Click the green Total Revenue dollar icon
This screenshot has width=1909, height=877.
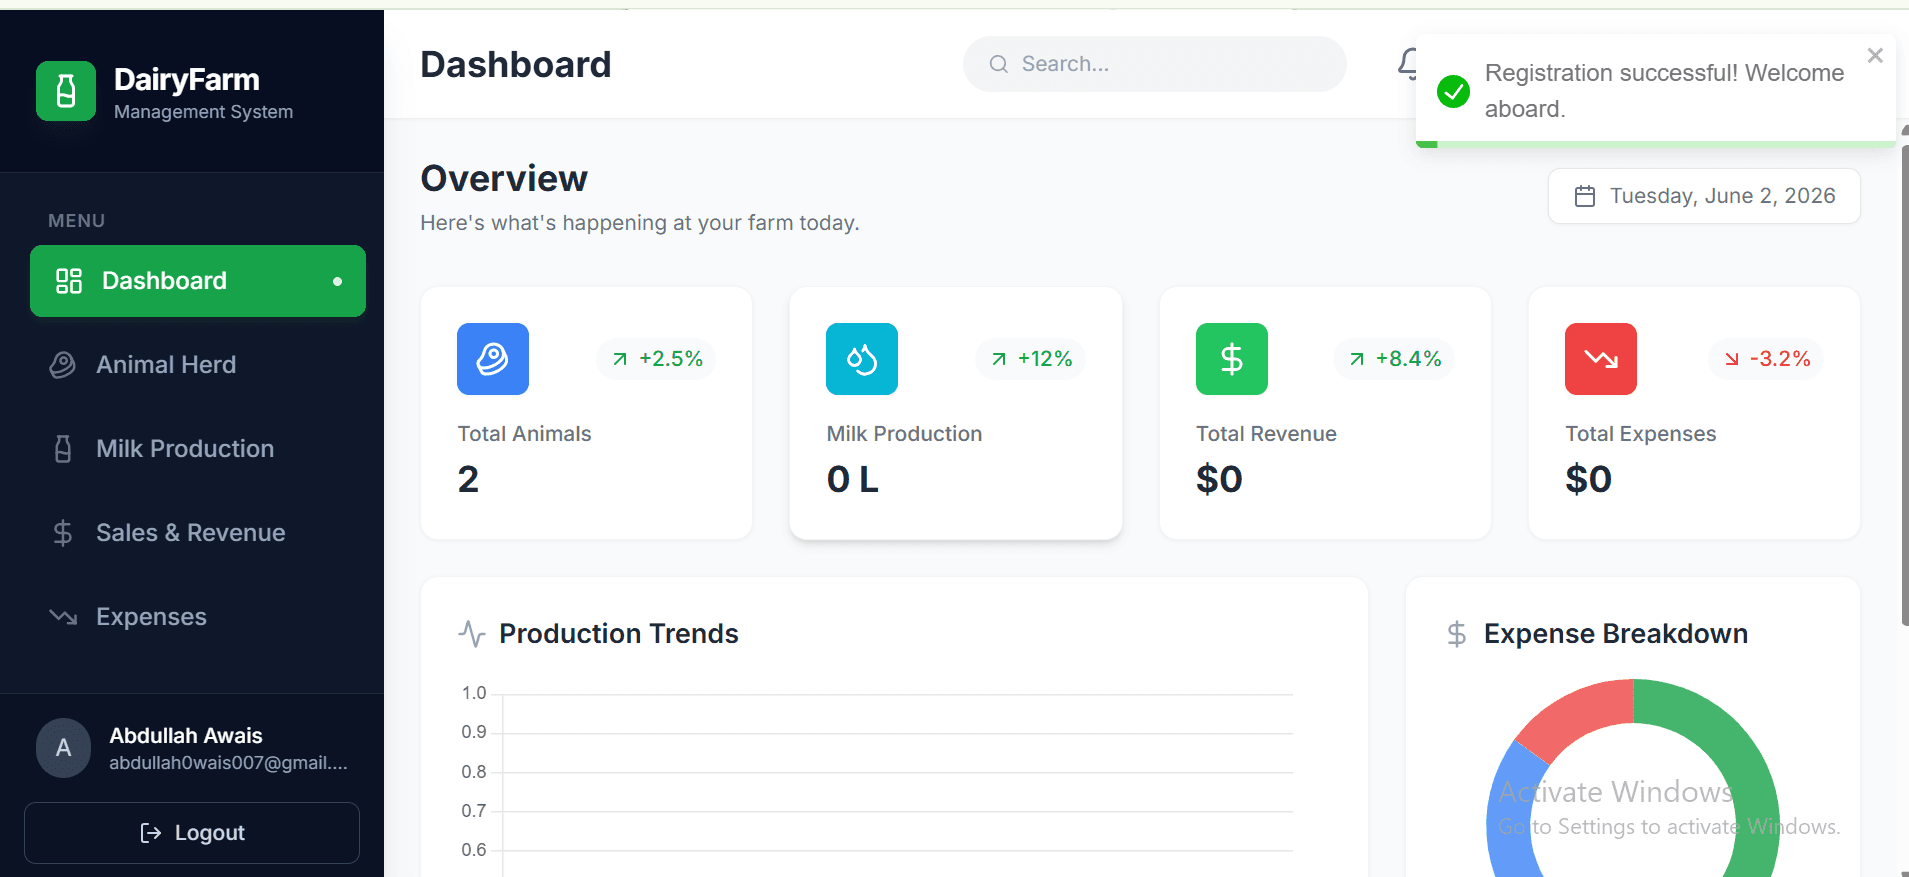click(x=1232, y=359)
